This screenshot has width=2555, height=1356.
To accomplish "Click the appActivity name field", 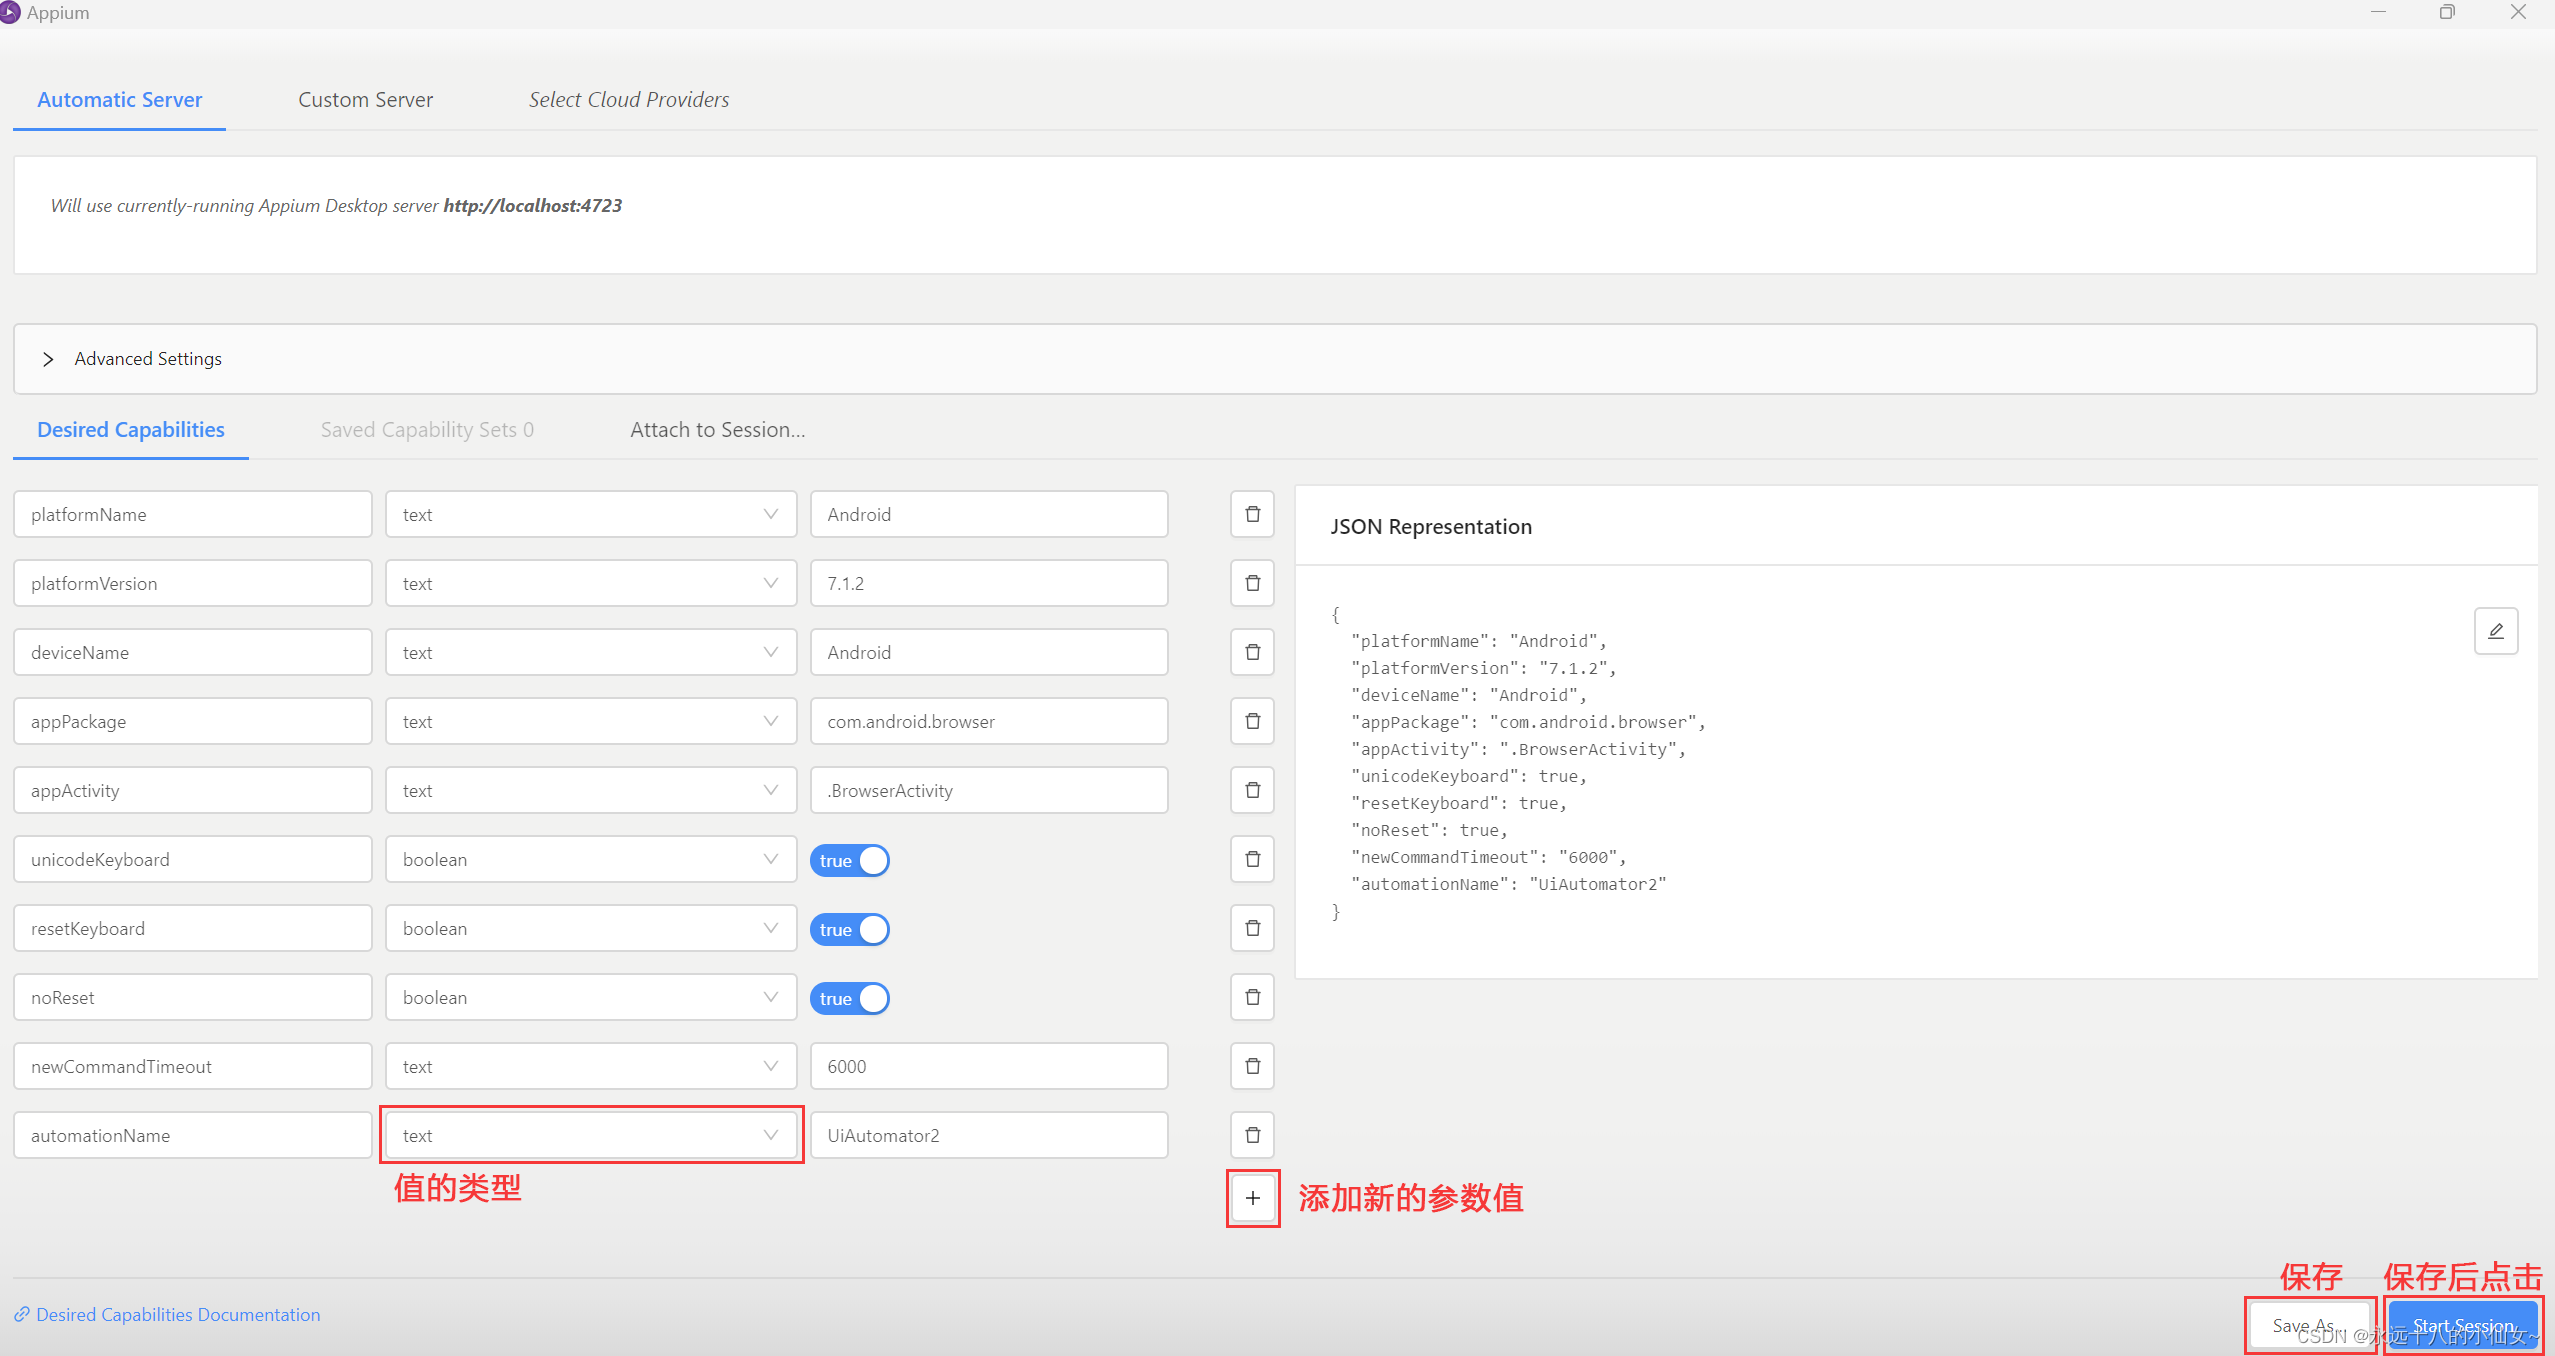I will 192,790.
